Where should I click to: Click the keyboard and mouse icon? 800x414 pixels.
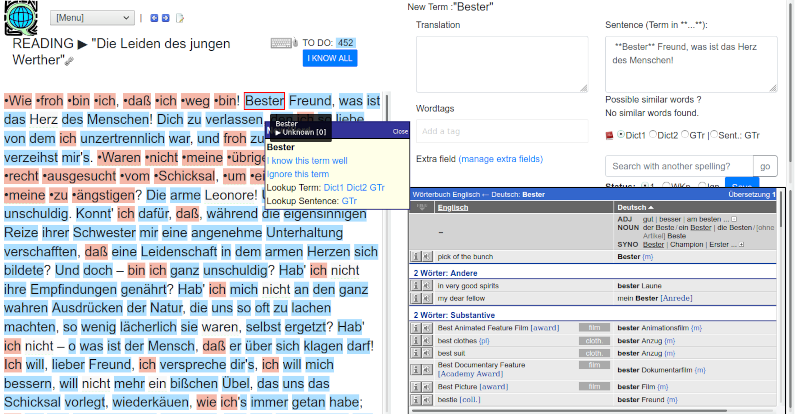[285, 43]
